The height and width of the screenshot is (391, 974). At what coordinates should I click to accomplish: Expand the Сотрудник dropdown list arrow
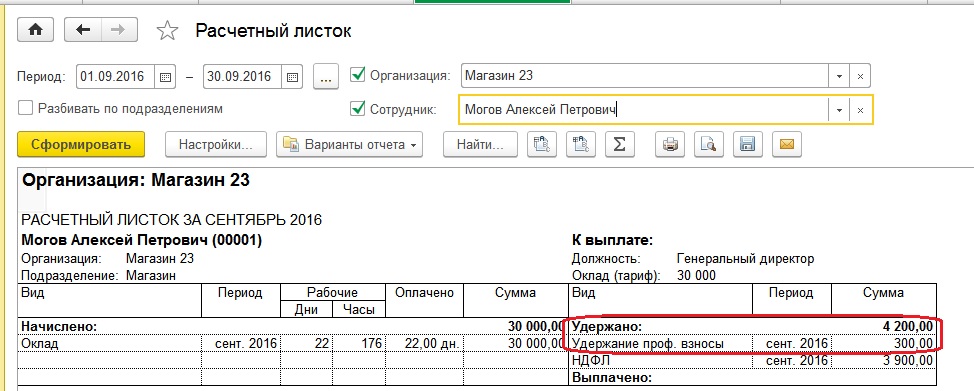tap(839, 110)
